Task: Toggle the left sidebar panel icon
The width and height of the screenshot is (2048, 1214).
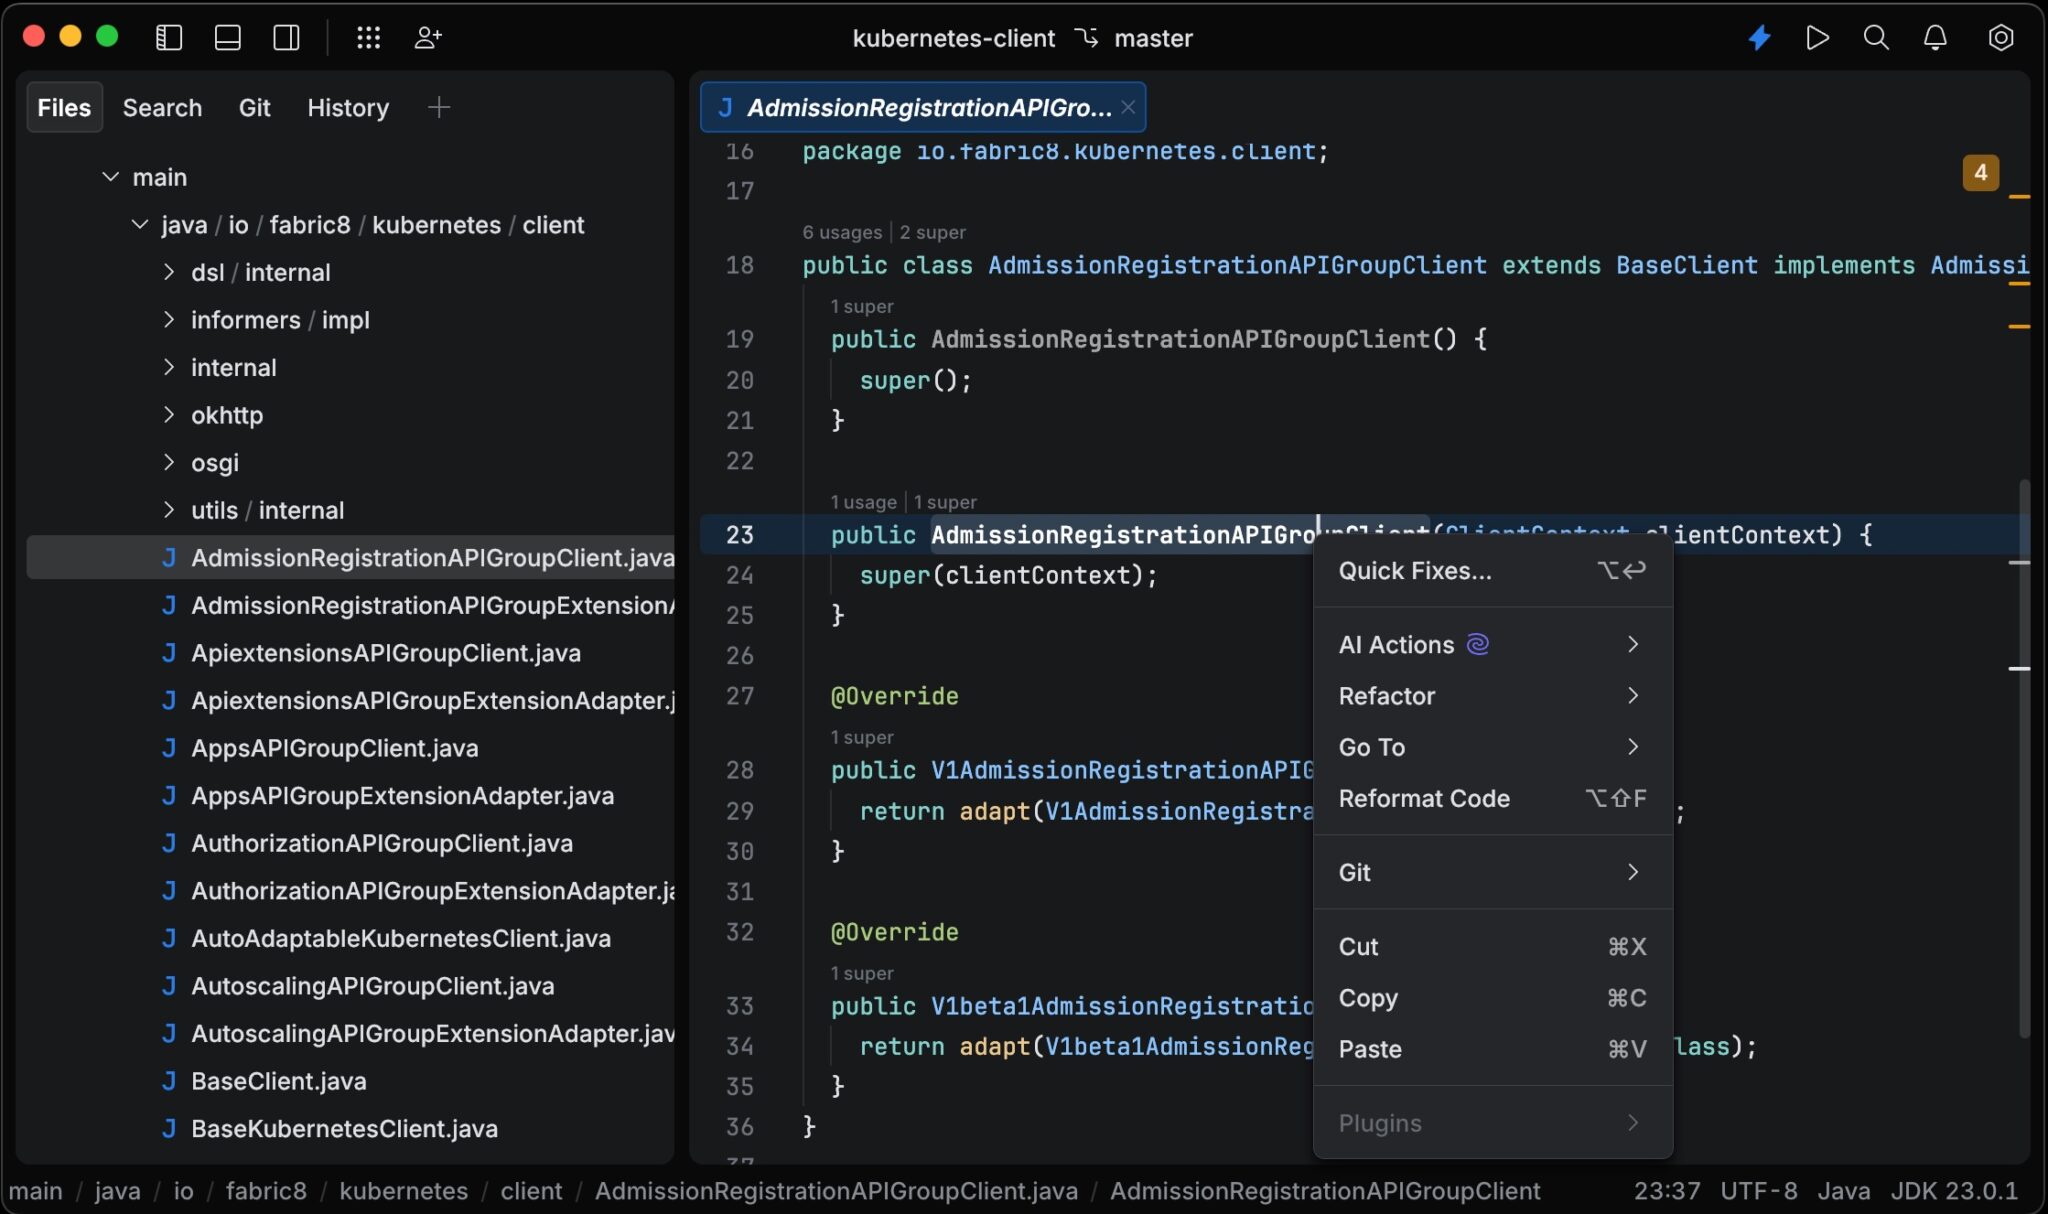Action: click(169, 38)
